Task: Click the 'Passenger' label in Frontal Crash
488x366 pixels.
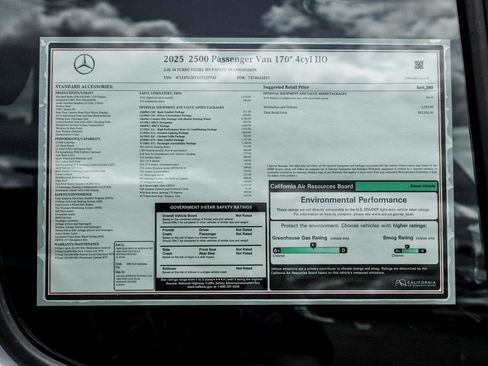Action: tap(207, 234)
